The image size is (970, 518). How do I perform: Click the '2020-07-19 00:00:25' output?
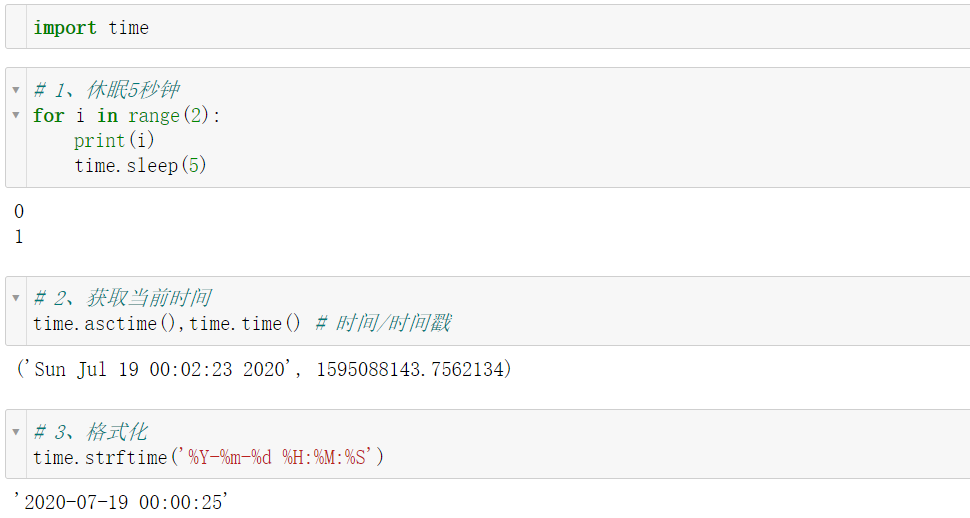122,502
